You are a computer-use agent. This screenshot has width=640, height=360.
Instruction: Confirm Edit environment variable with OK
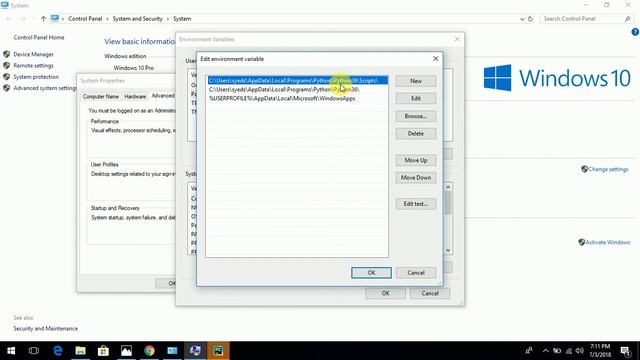click(x=371, y=273)
